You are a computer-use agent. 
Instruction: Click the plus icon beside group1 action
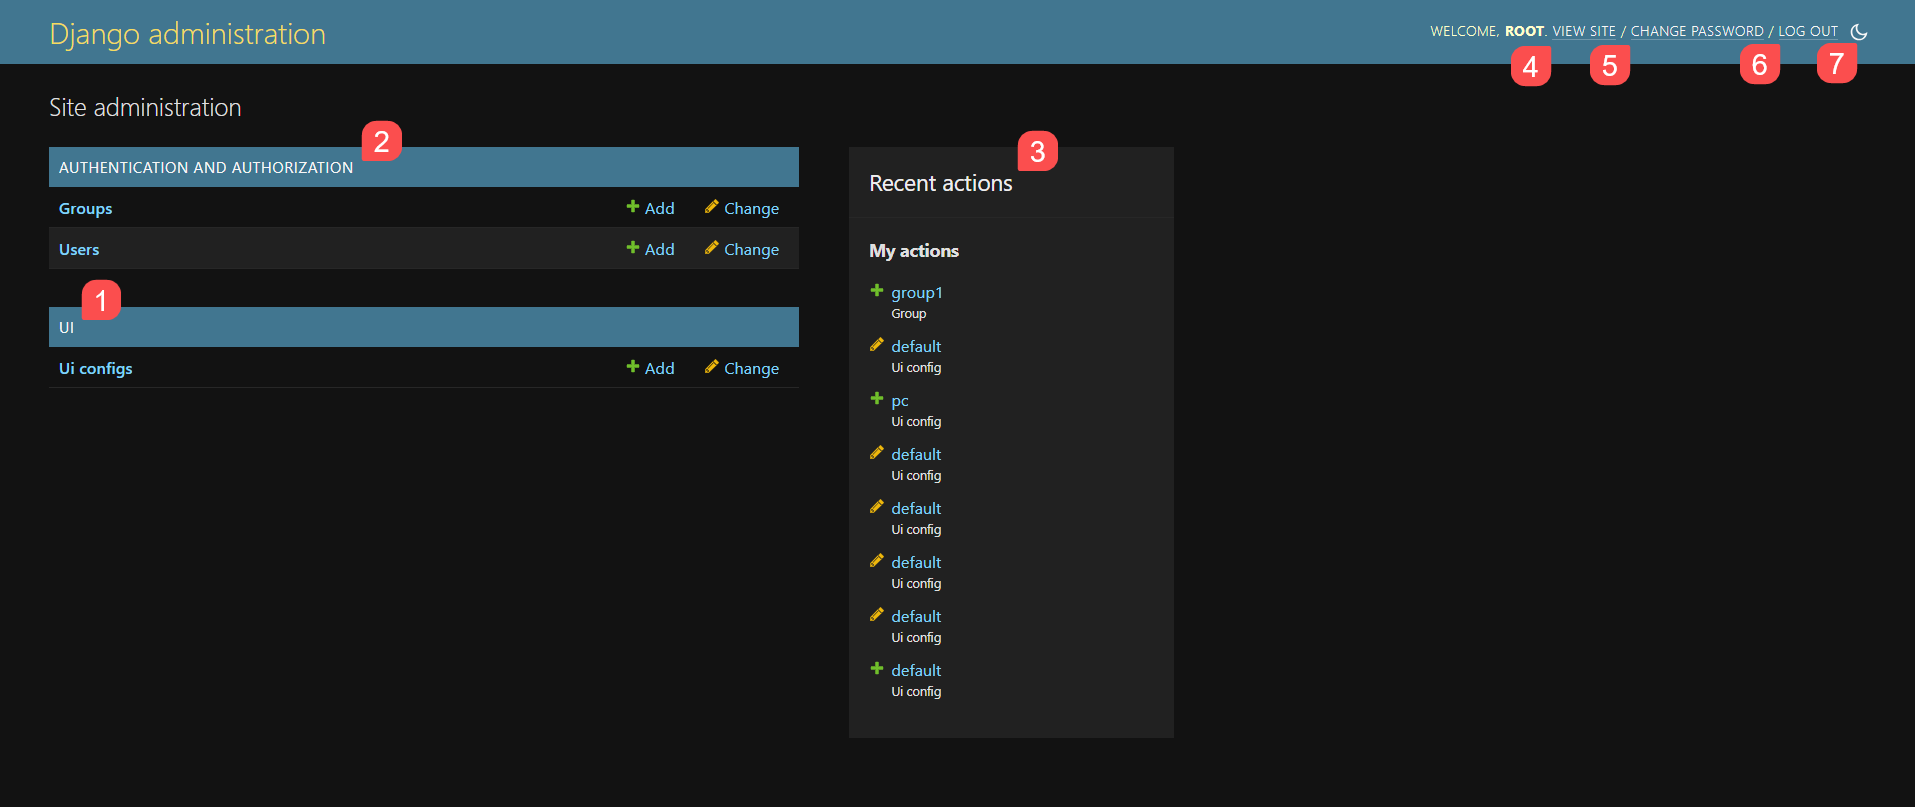click(x=876, y=291)
